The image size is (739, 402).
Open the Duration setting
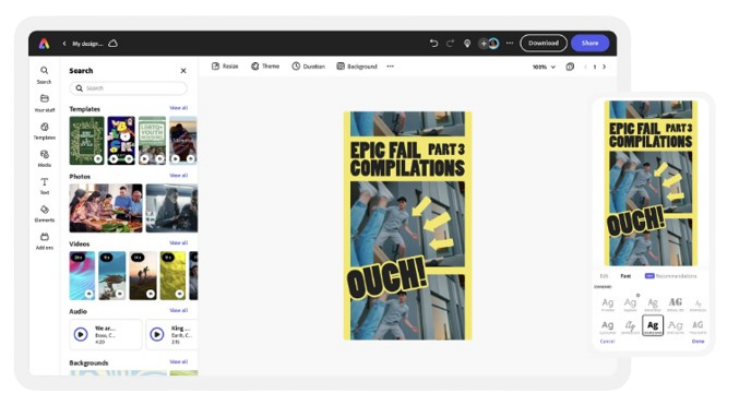pos(308,66)
